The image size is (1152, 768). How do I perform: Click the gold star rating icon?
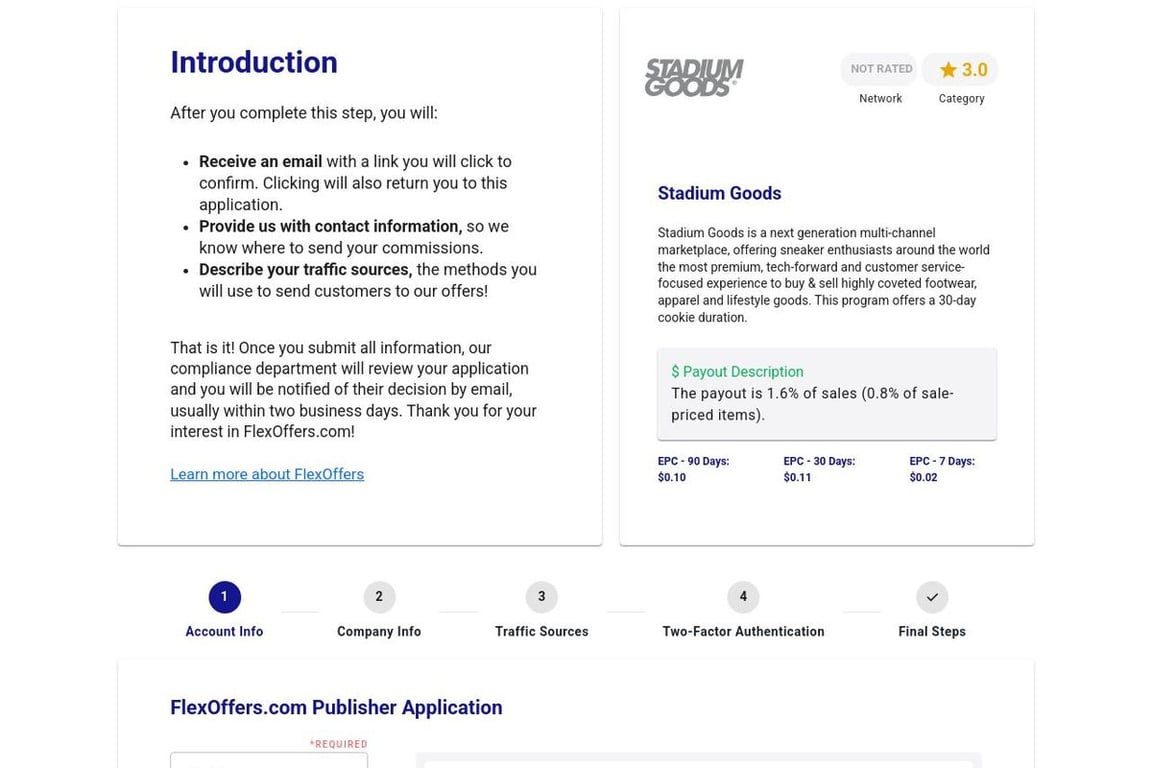coord(948,70)
